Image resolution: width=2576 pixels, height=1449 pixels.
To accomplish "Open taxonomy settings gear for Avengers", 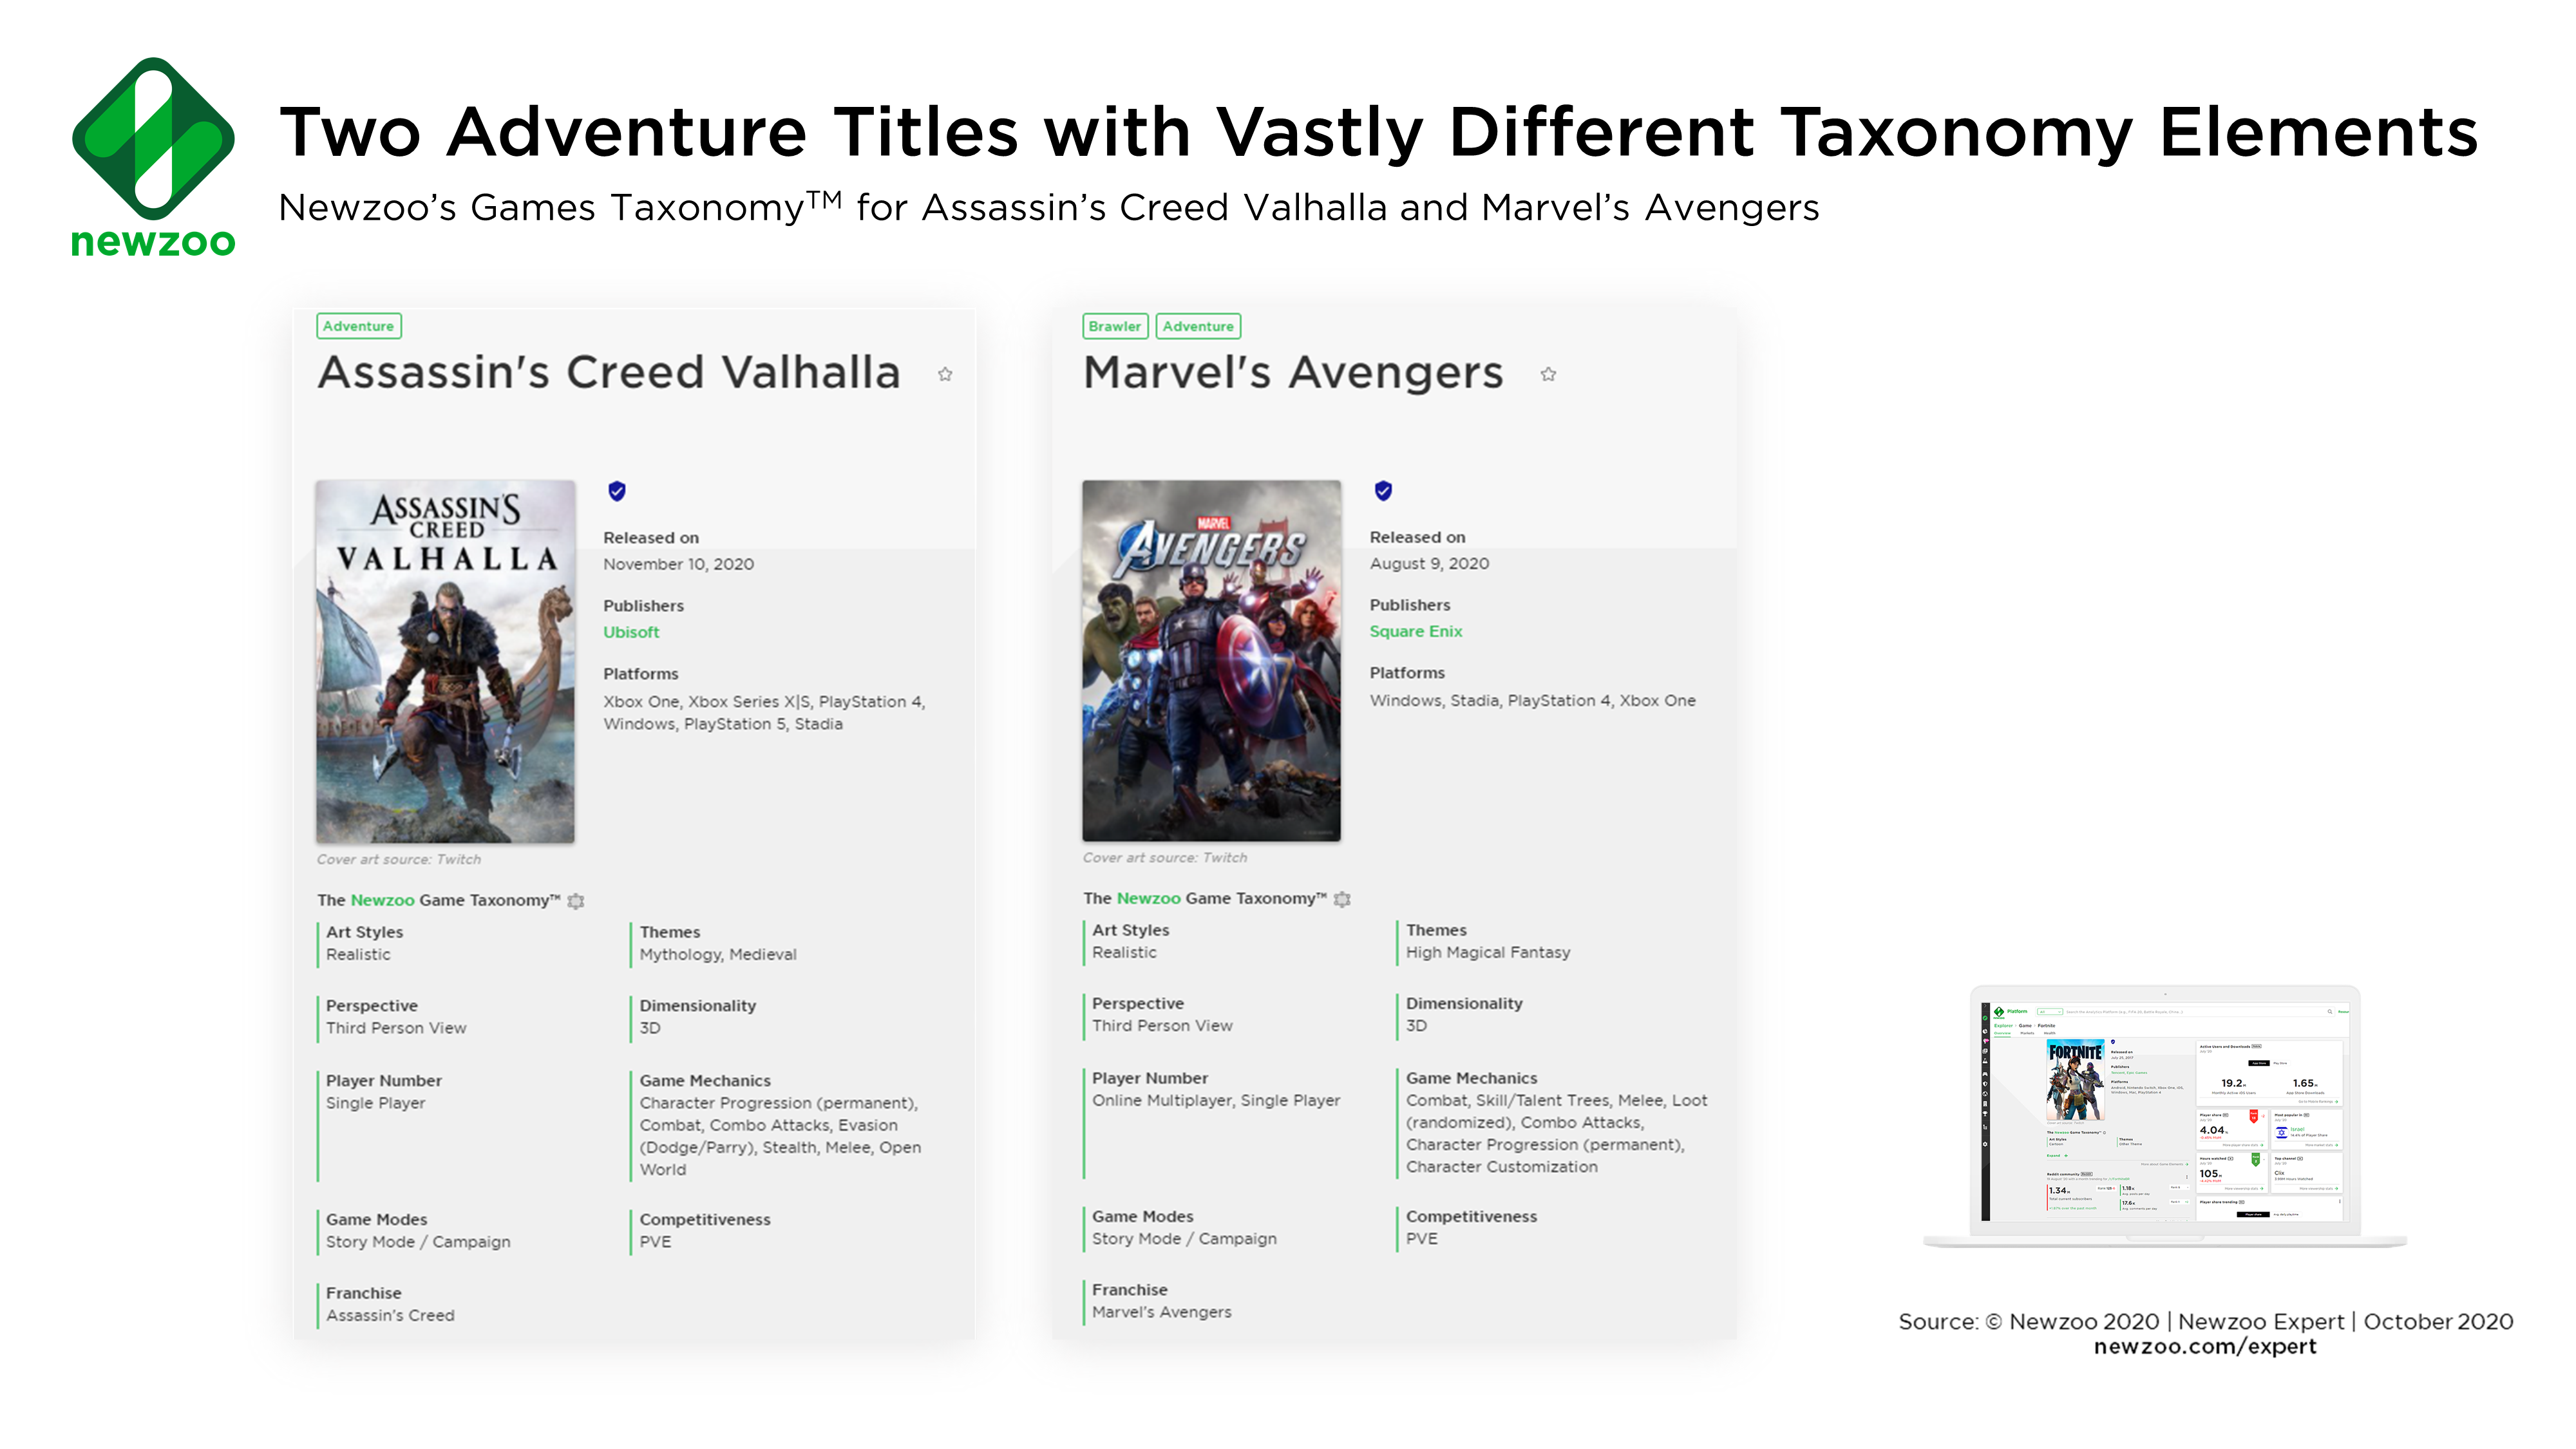I will [x=1342, y=899].
